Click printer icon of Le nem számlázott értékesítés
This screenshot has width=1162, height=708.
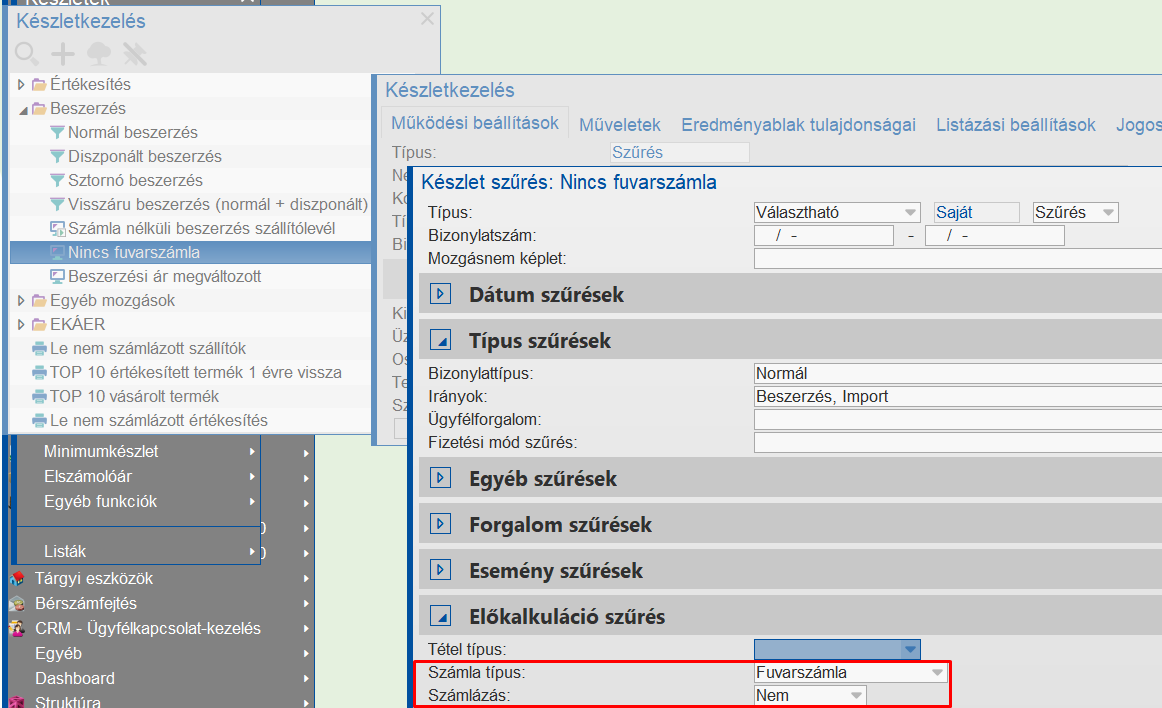tap(39, 420)
